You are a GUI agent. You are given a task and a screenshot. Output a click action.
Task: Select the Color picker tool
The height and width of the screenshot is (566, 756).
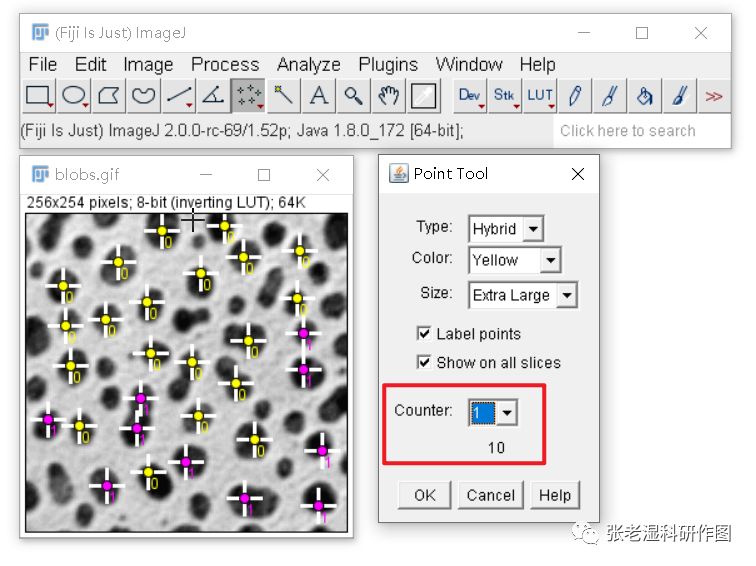[423, 96]
